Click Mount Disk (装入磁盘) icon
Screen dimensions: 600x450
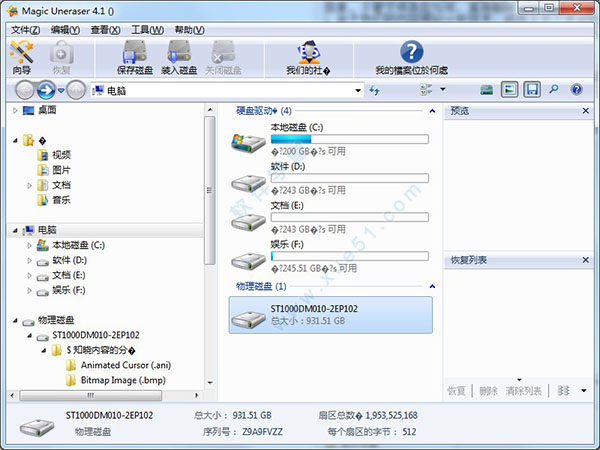(x=179, y=57)
